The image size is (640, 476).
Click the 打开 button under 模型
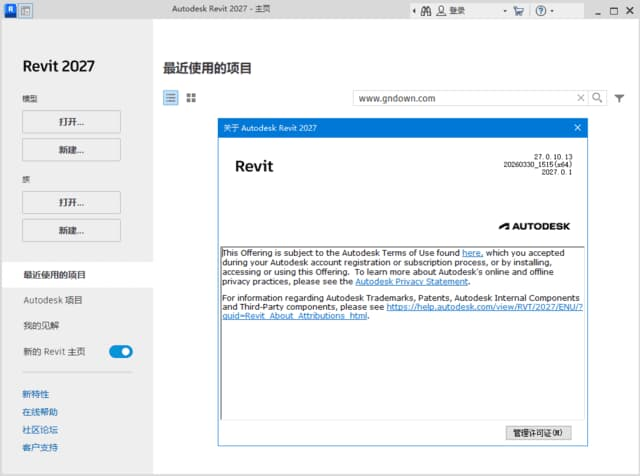[71, 122]
